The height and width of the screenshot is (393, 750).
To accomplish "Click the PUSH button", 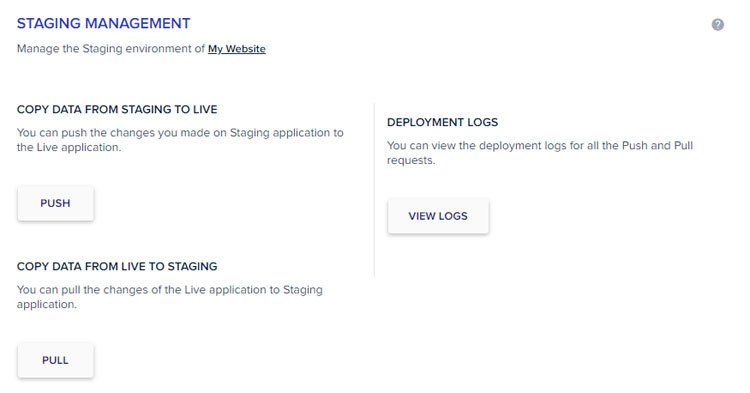I will 55,203.
